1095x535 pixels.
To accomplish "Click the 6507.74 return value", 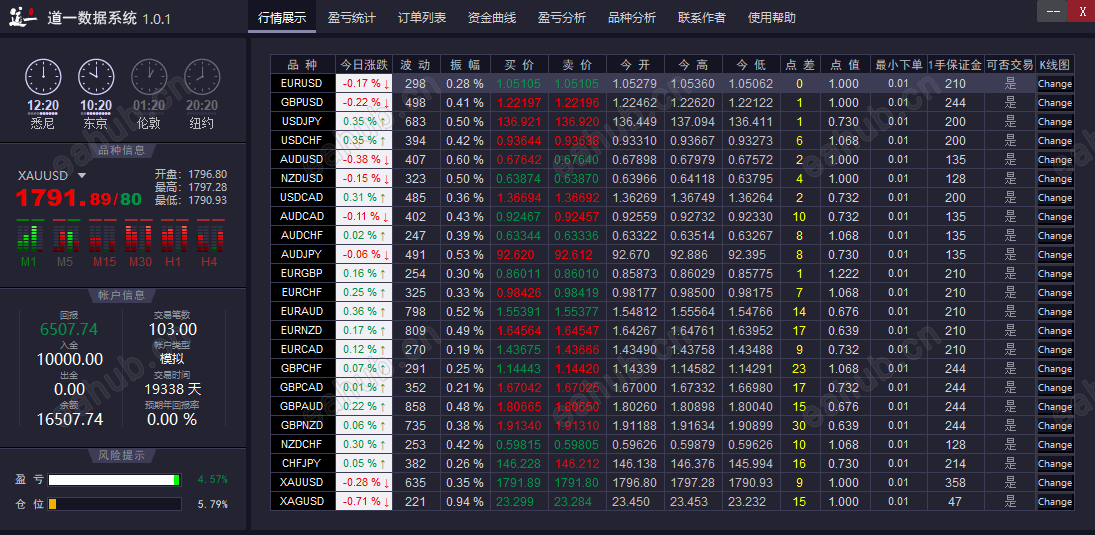I will pos(69,329).
